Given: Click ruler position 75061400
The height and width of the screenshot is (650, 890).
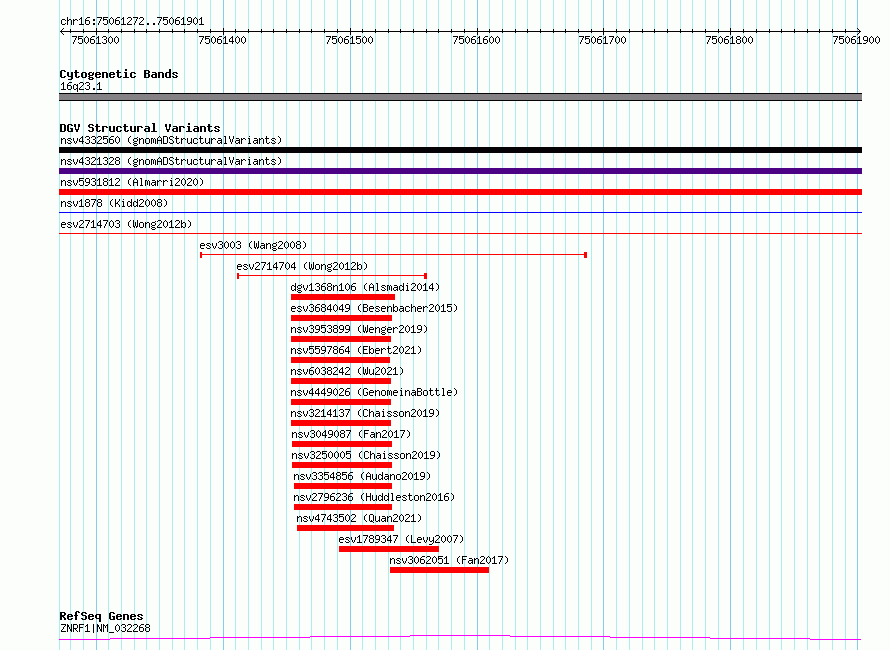Looking at the screenshot, I should (222, 40).
